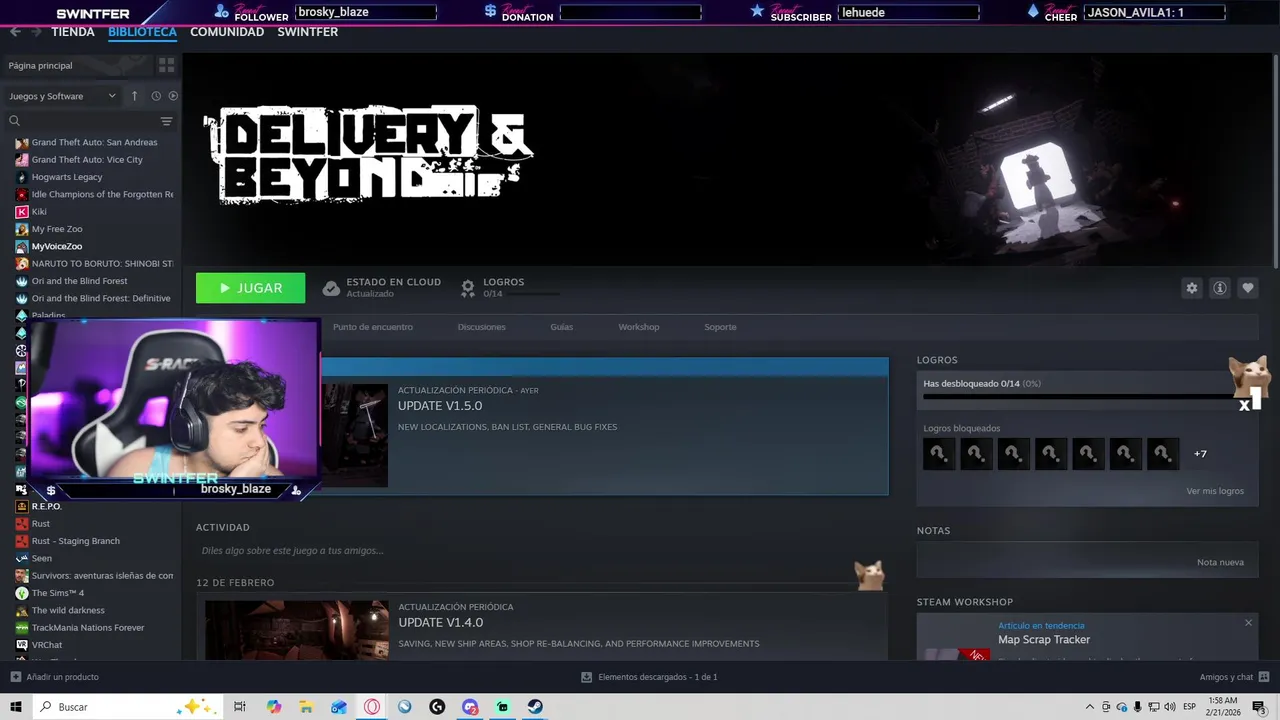Open the Guías tab

[561, 327]
